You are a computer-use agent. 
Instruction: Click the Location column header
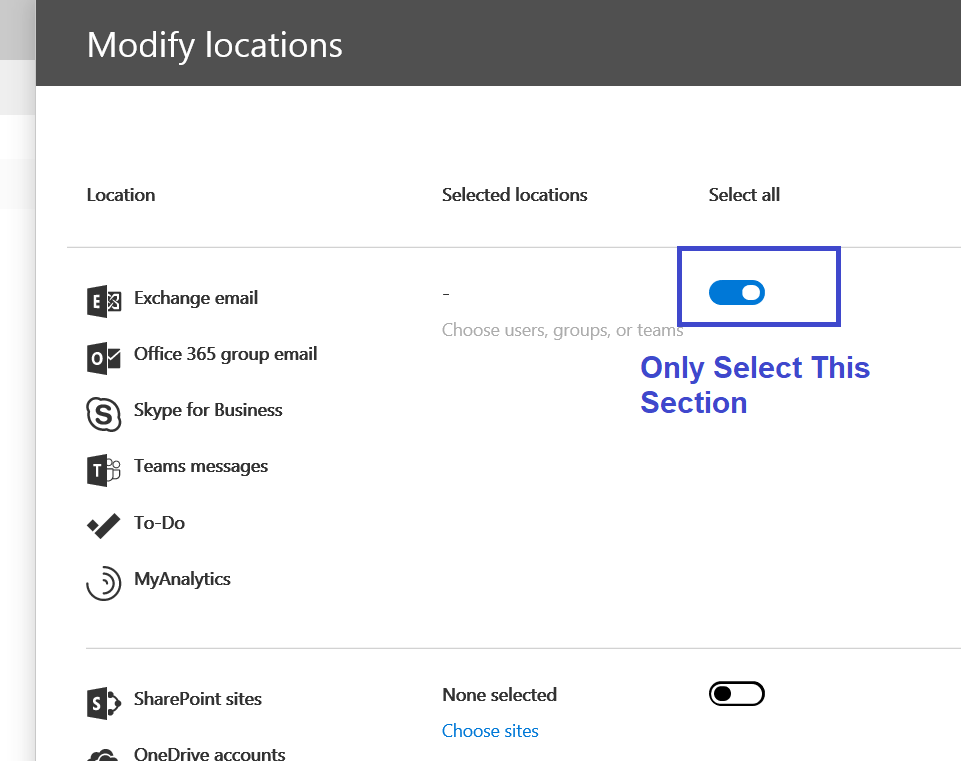tap(121, 195)
